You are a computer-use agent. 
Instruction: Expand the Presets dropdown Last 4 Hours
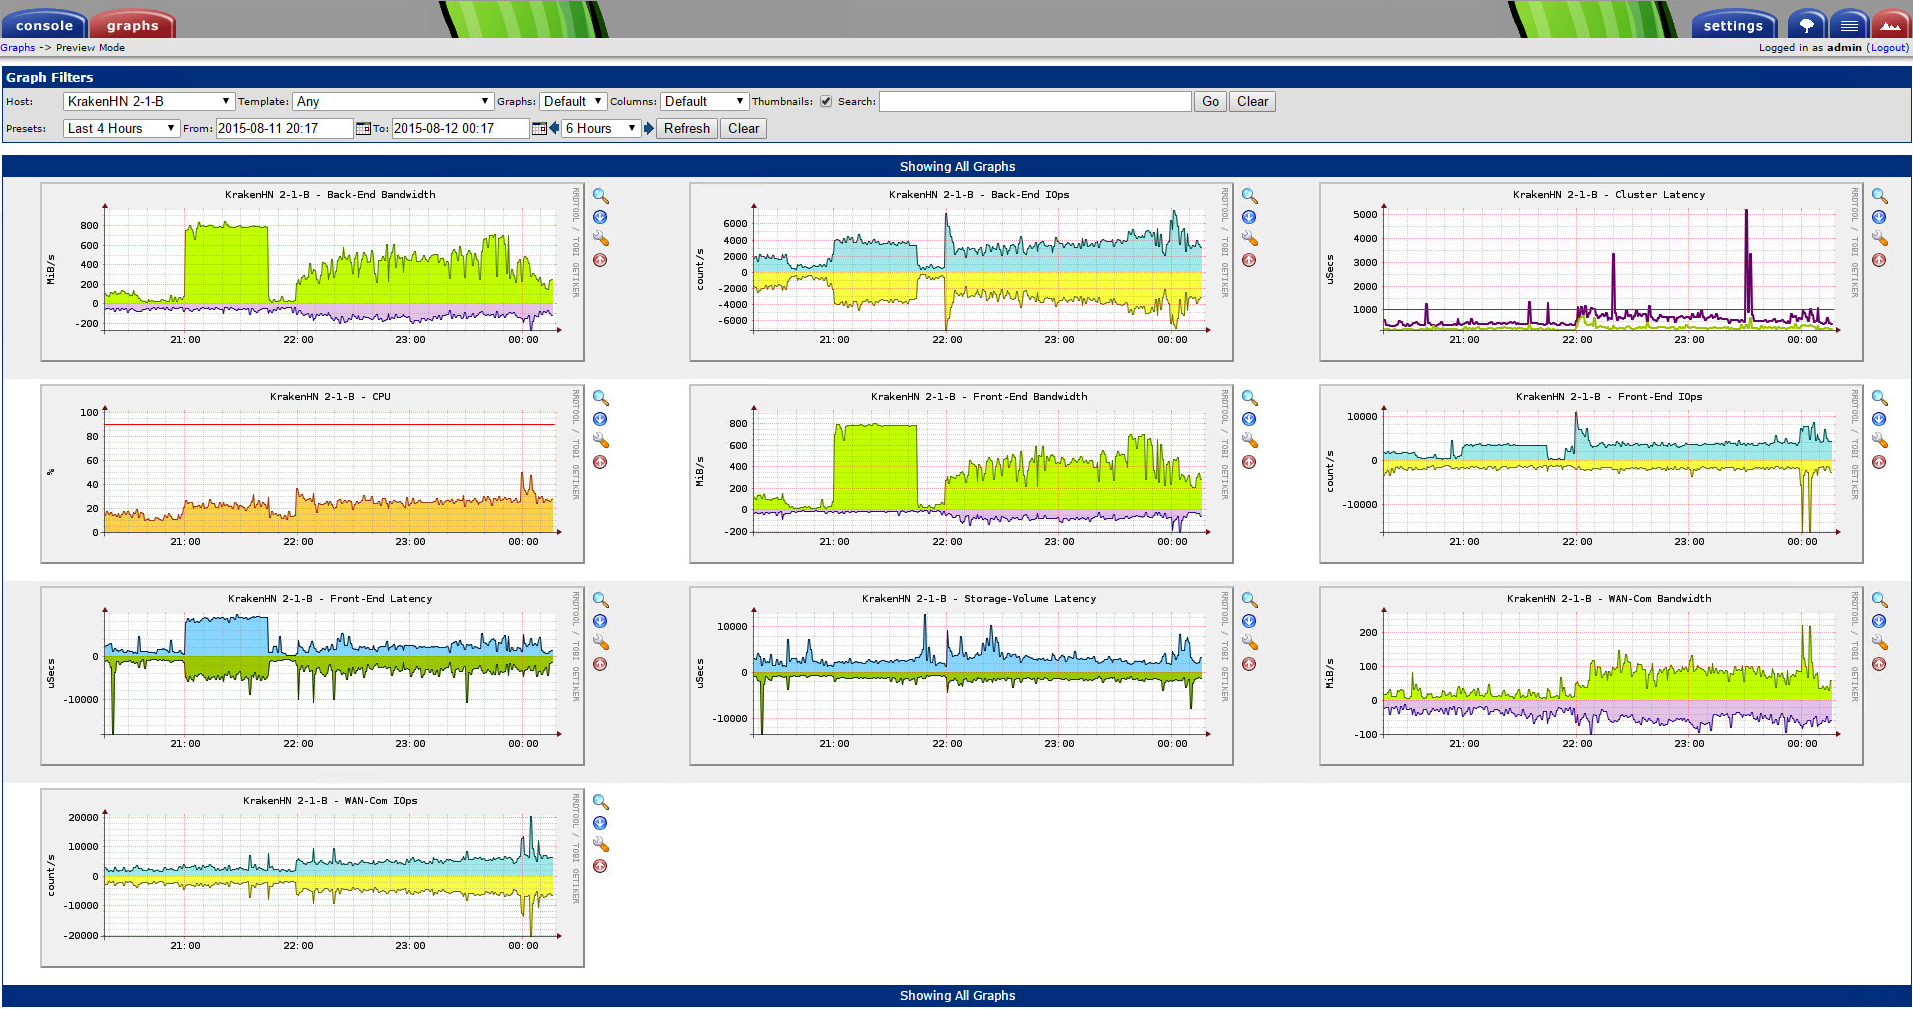(121, 129)
